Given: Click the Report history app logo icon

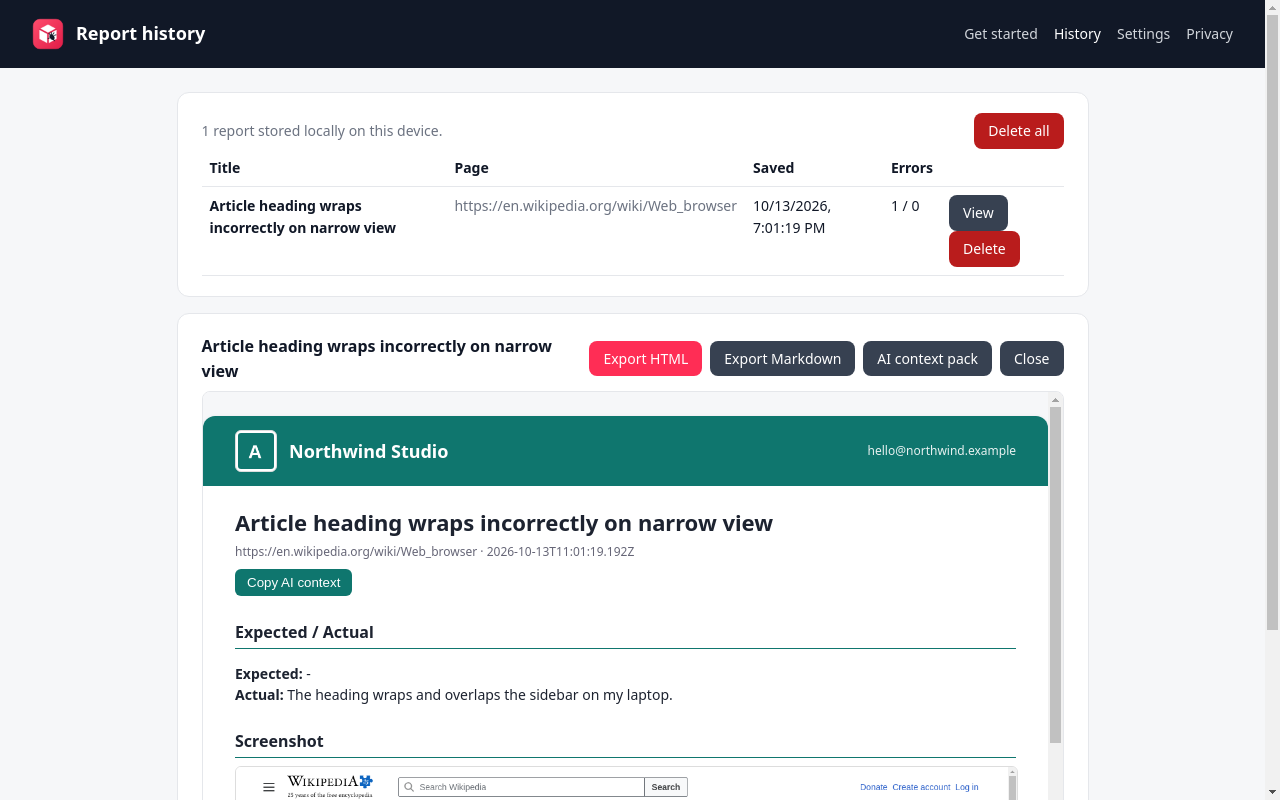Looking at the screenshot, I should (48, 34).
